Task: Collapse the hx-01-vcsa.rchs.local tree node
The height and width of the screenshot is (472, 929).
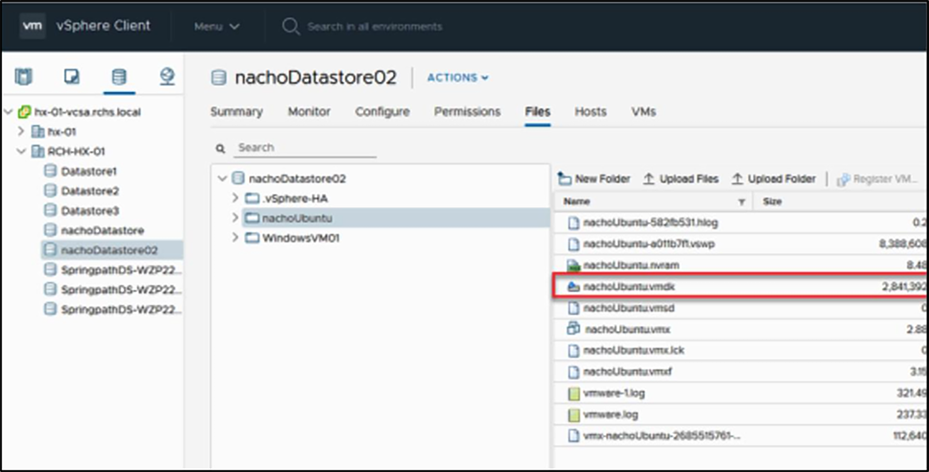Action: 8,112
